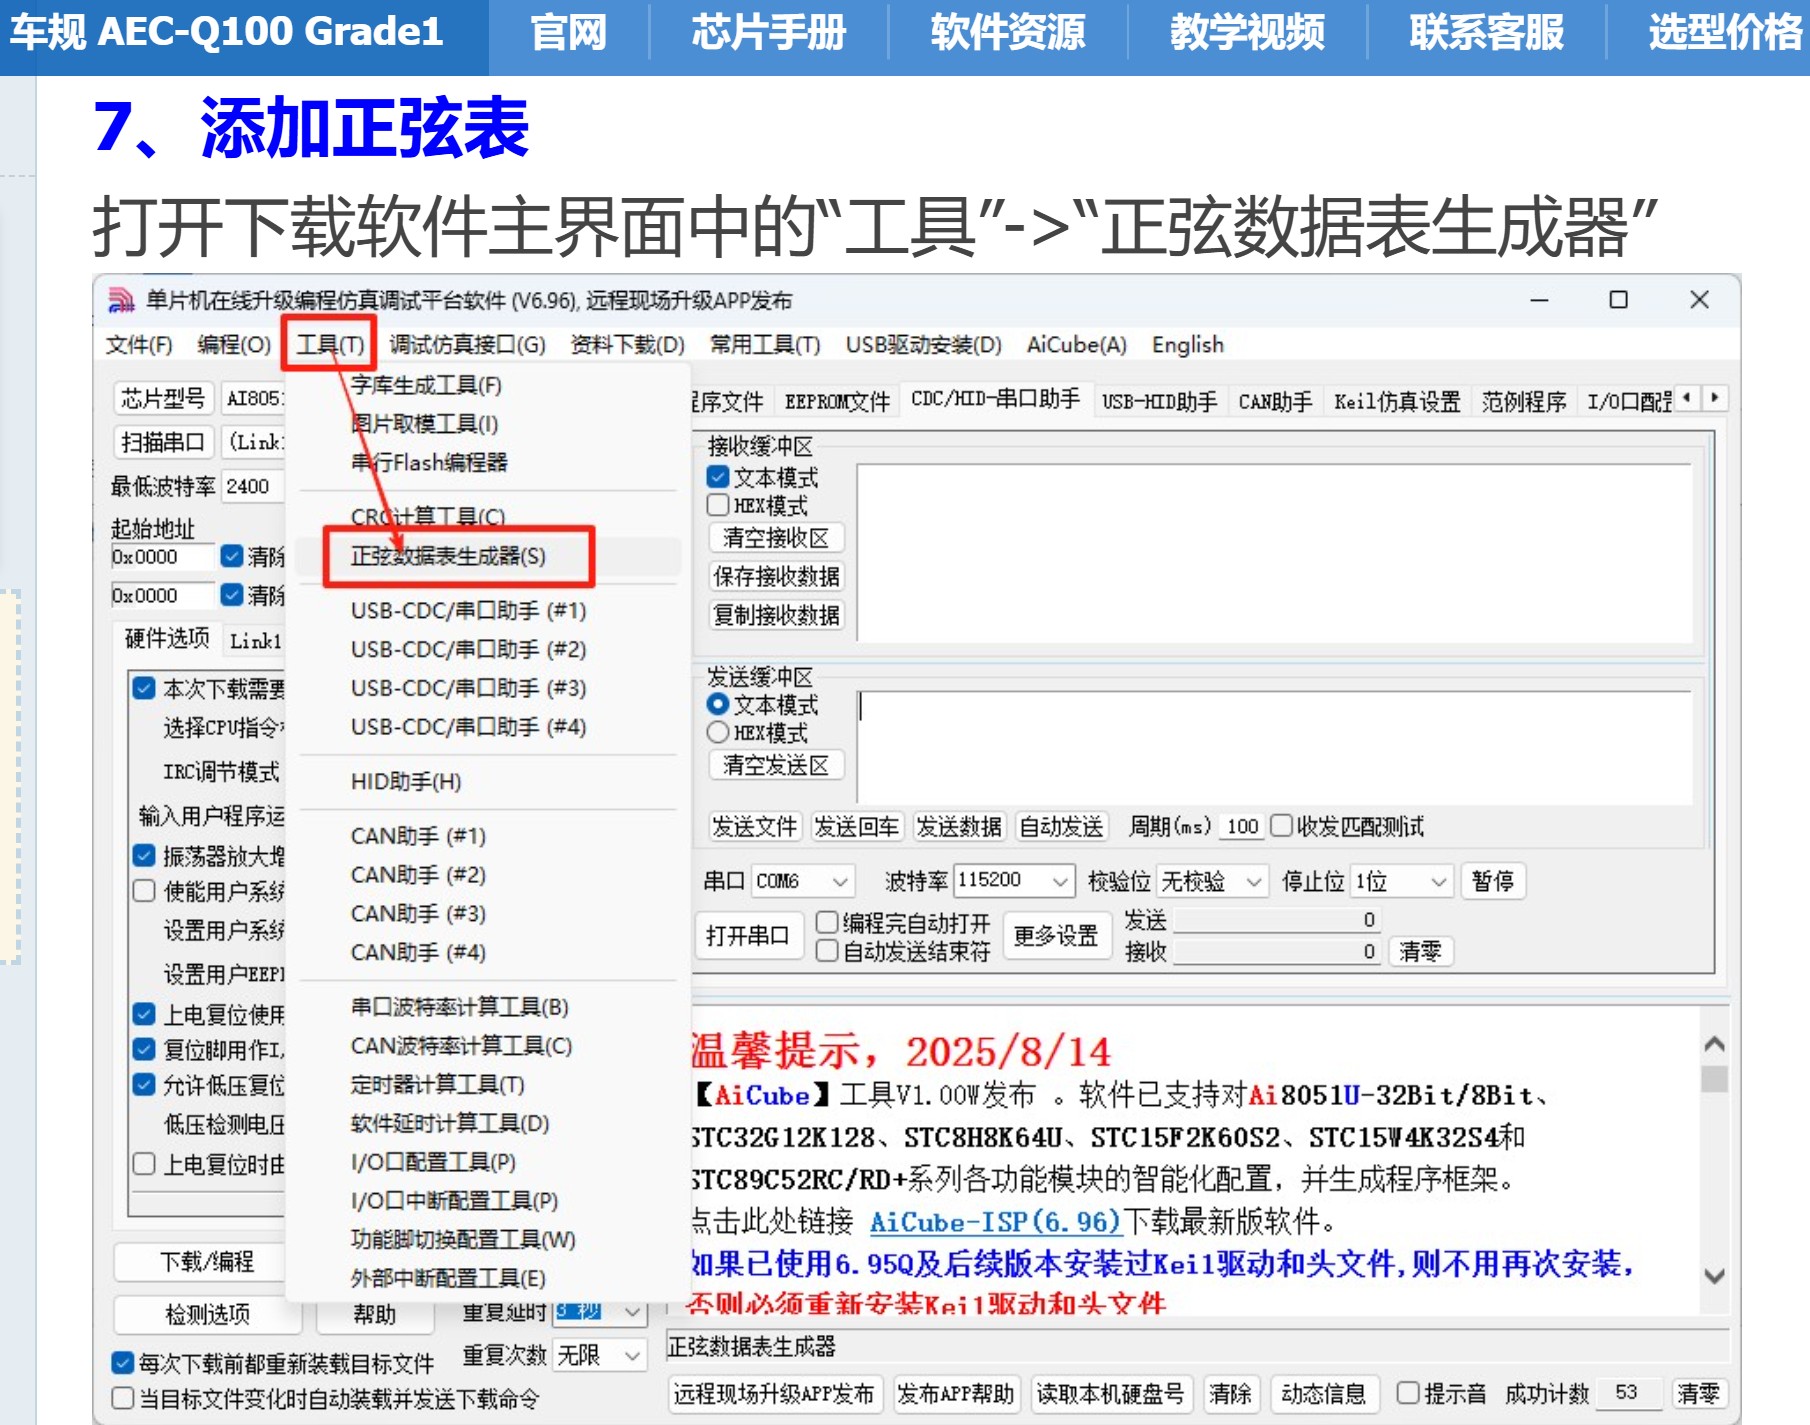Click the 打开串口 button
This screenshot has width=1810, height=1425.
coord(748,935)
